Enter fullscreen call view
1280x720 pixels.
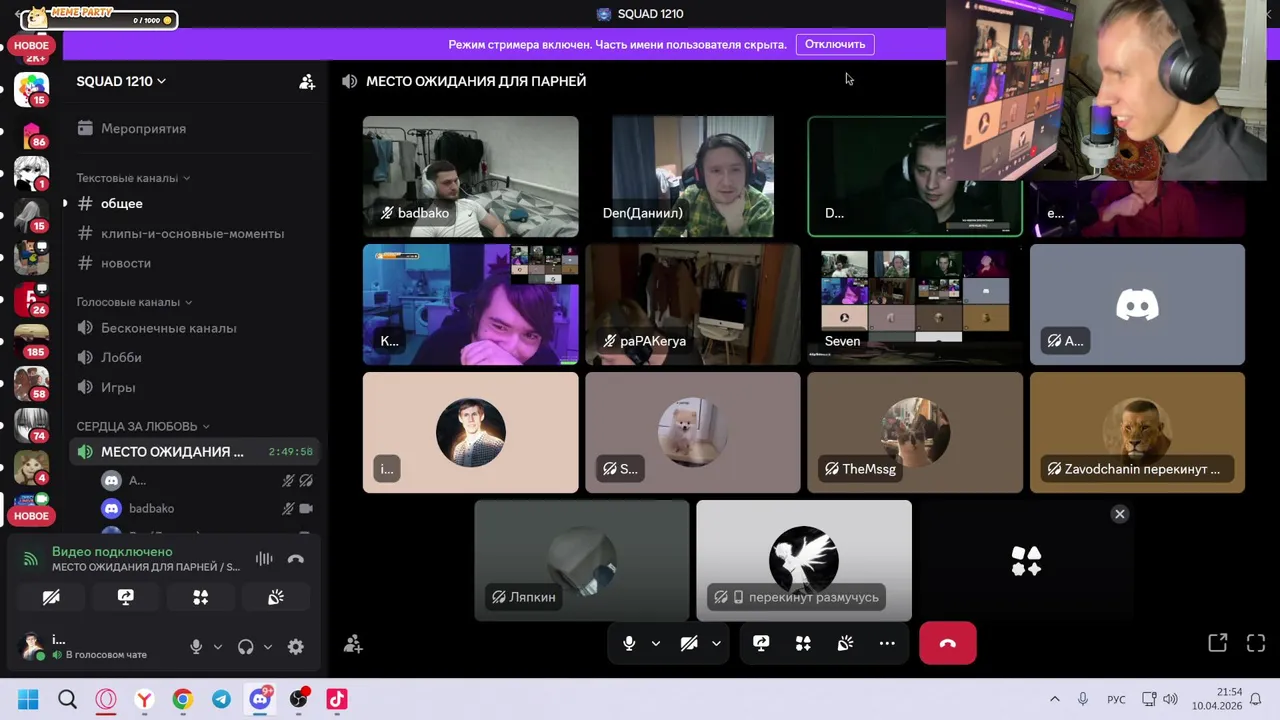[x=1256, y=643]
